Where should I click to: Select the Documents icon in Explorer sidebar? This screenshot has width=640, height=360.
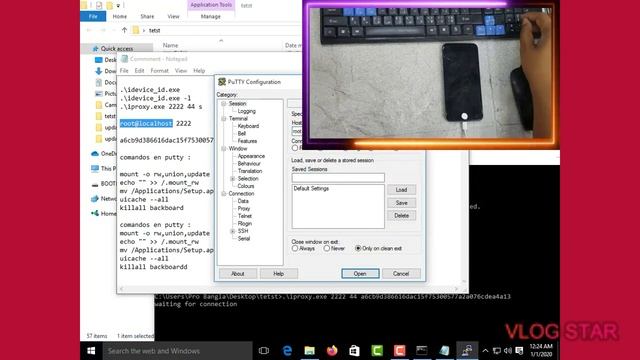pos(98,82)
